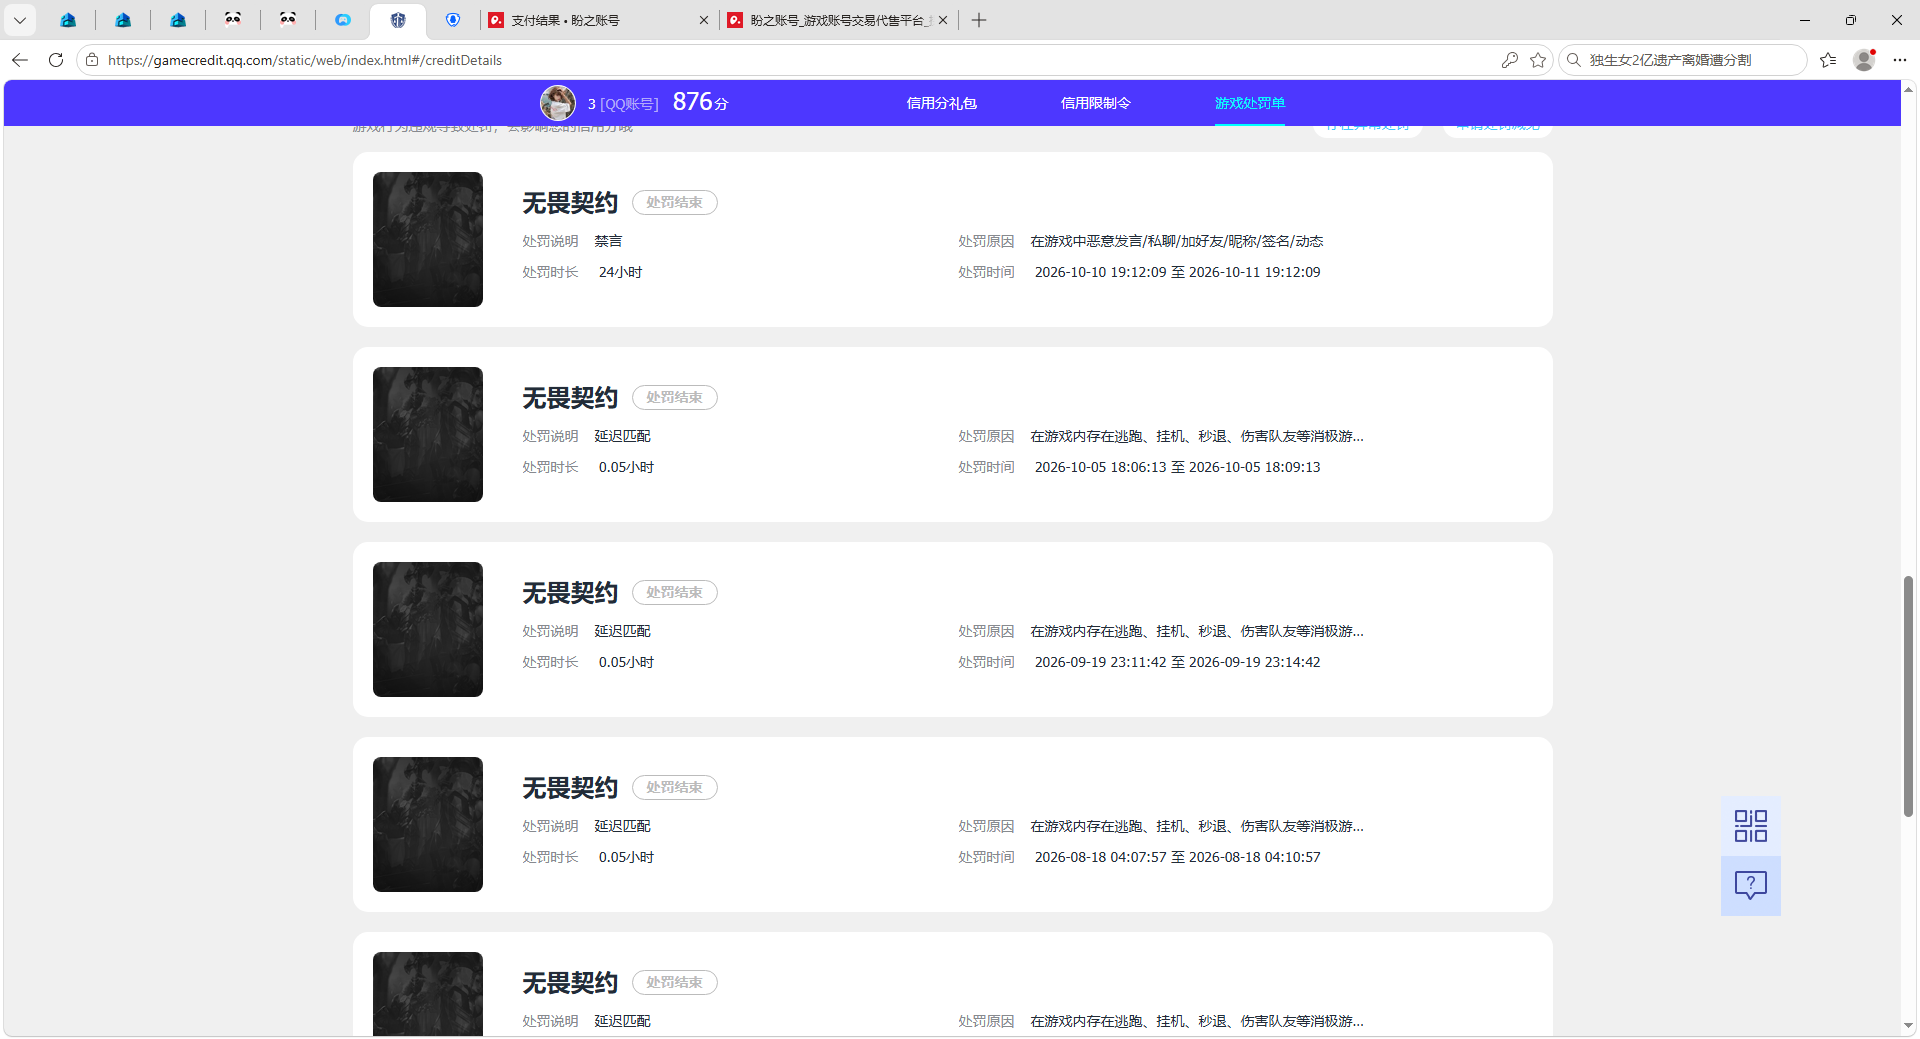Go back to the previous page

20,60
